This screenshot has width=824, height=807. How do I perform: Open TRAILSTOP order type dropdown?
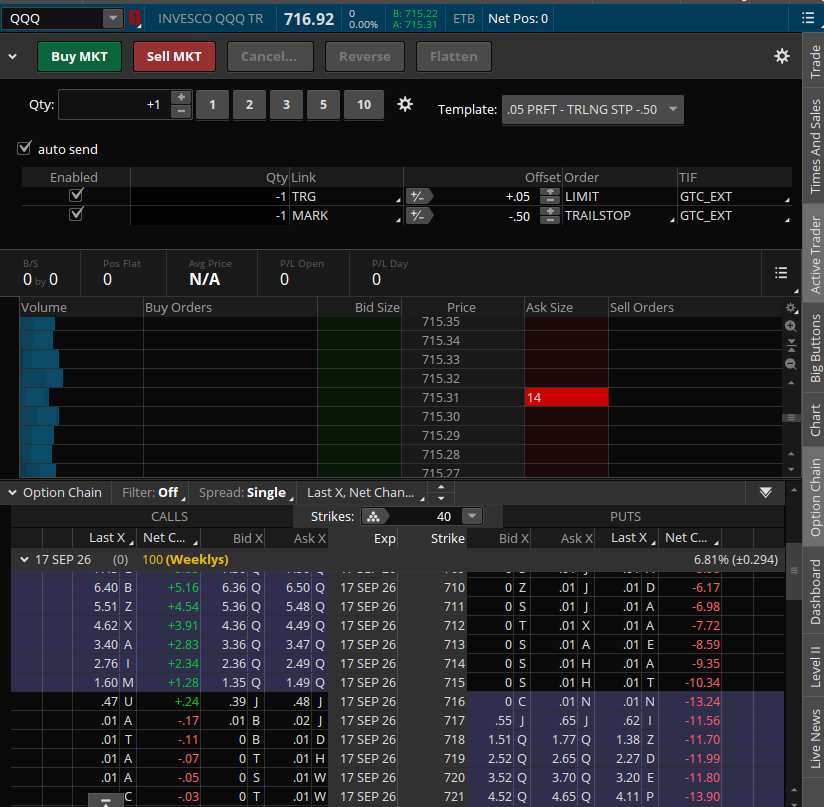pos(619,215)
